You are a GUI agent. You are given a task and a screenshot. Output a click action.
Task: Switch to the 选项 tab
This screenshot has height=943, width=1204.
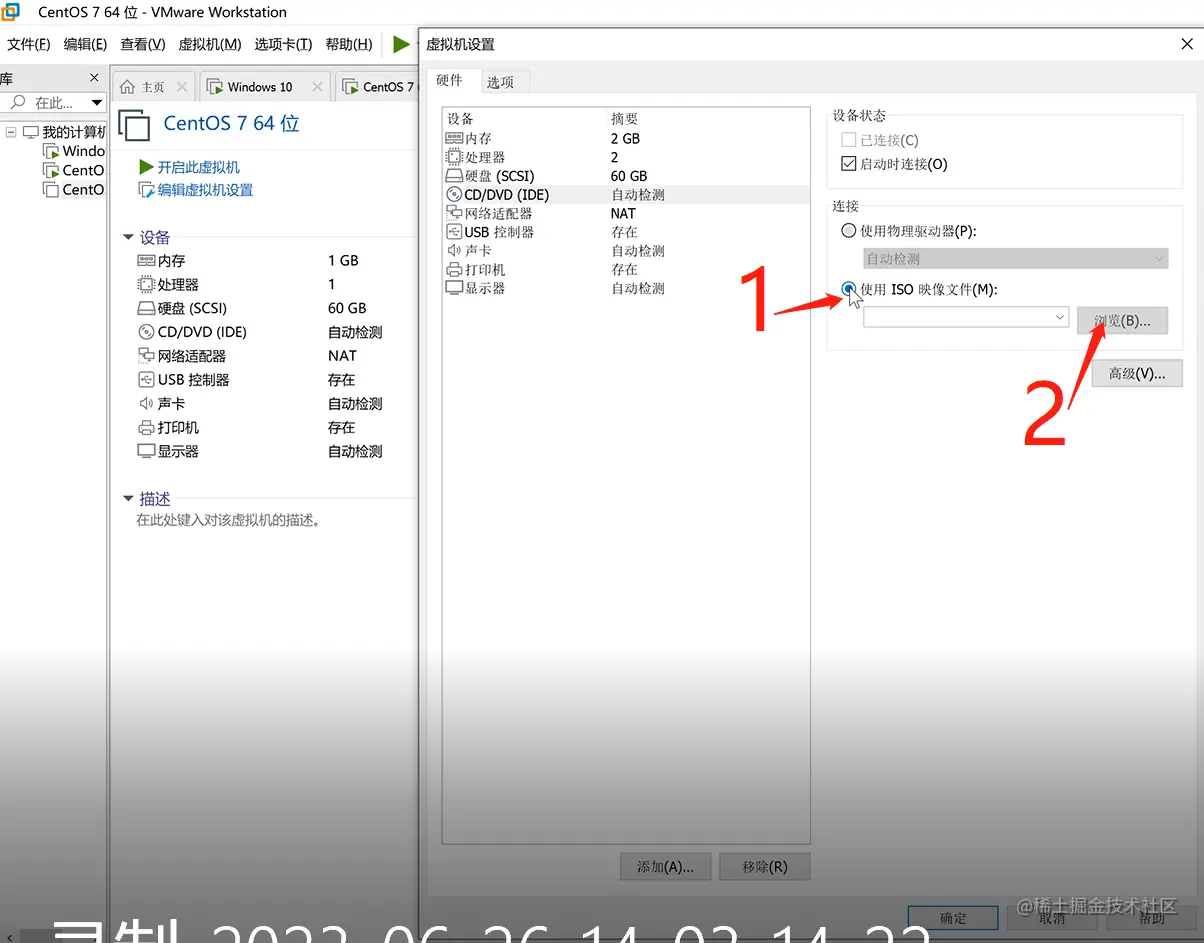(503, 81)
